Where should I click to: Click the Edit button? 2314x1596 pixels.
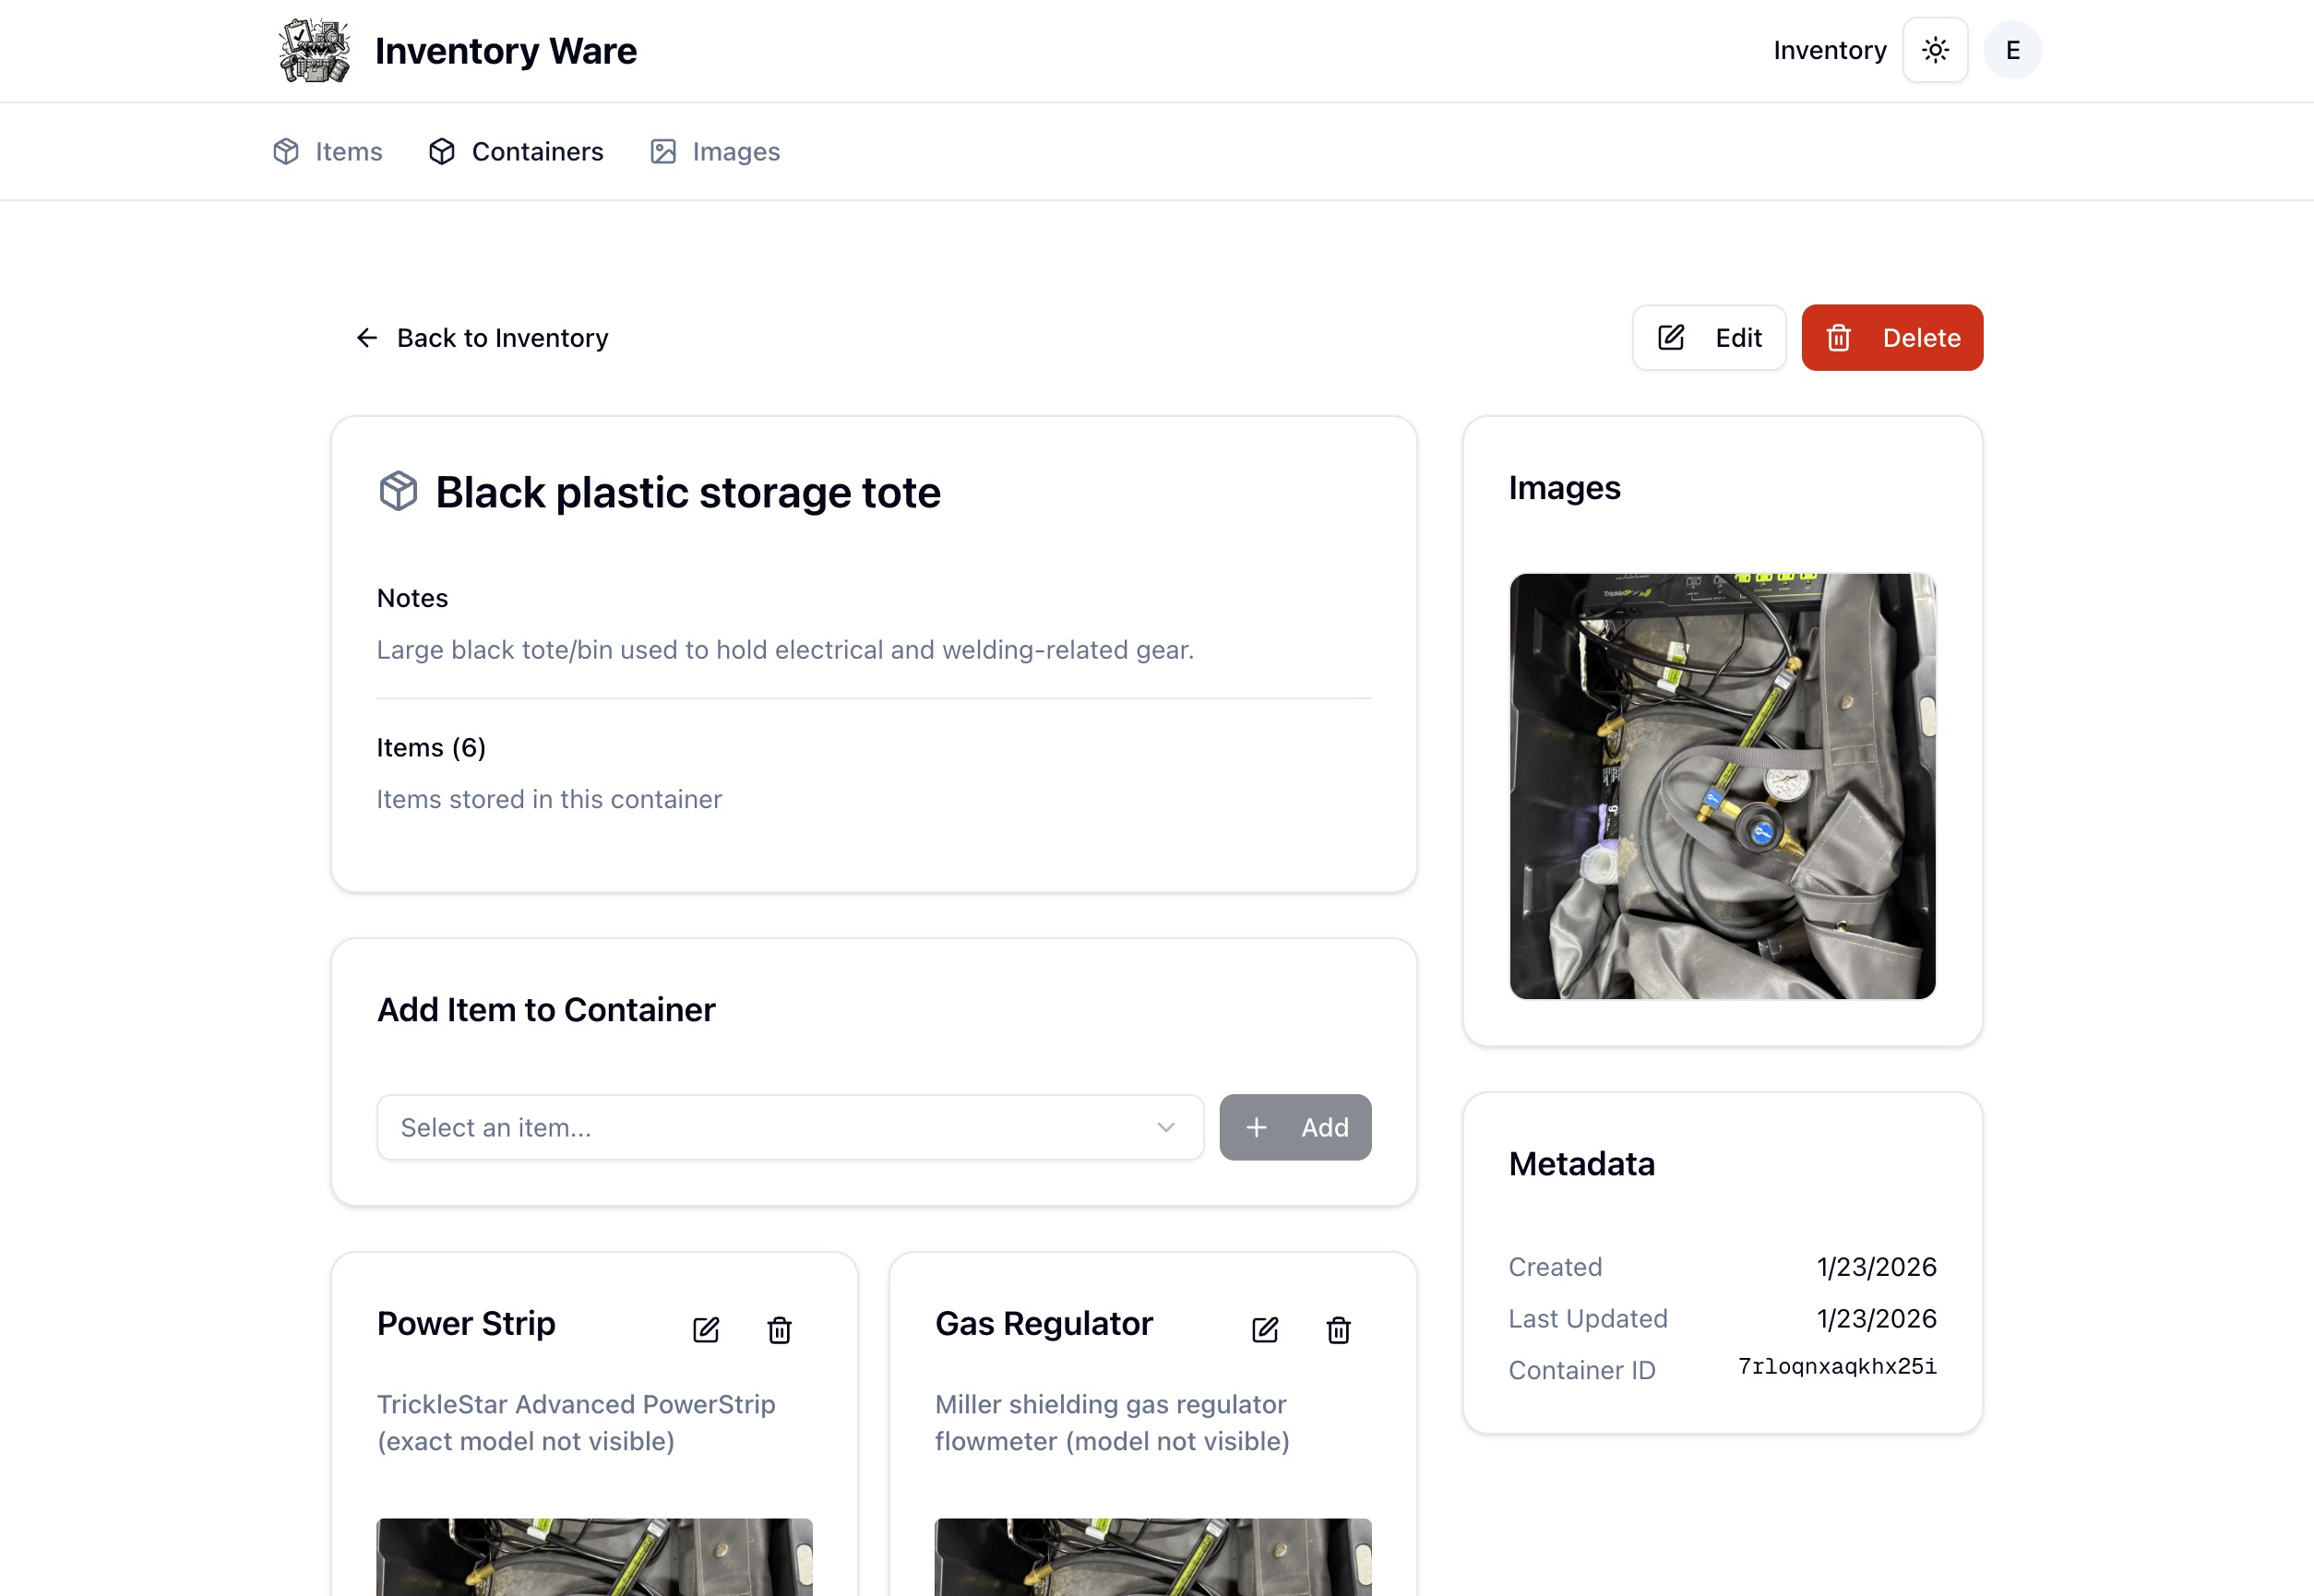(1709, 337)
